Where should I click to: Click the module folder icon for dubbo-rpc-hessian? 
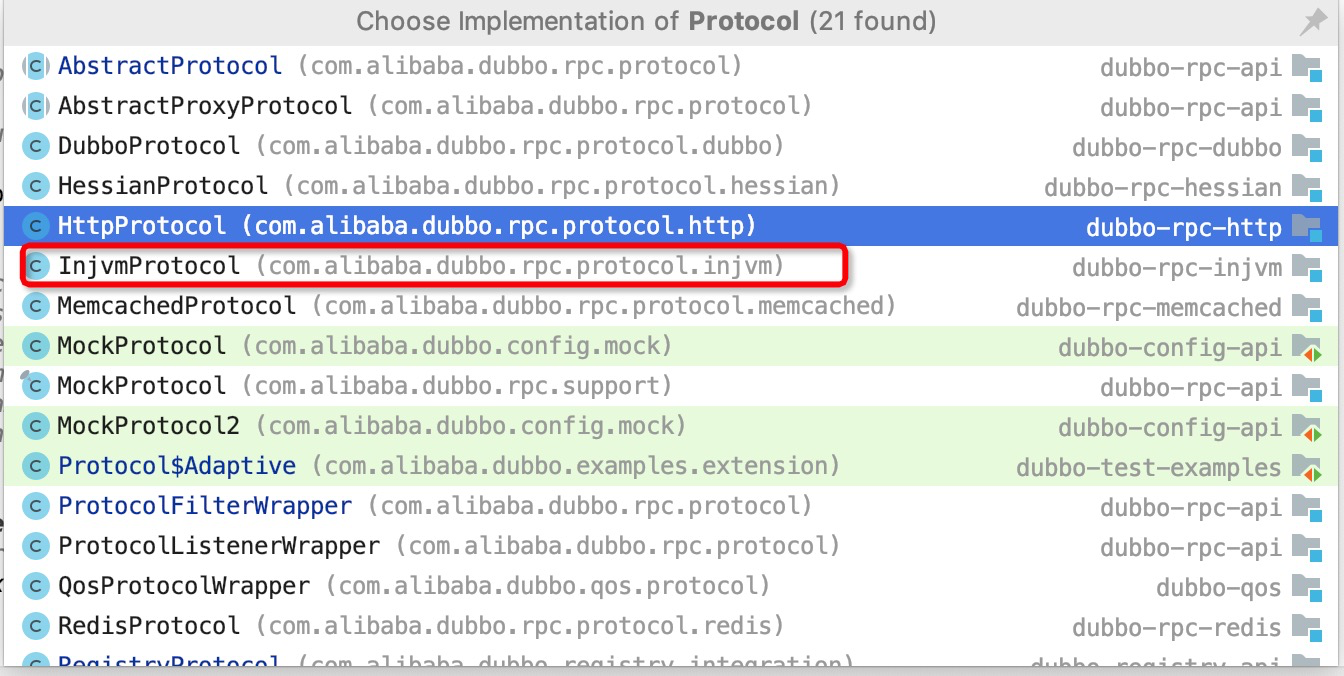[x=1306, y=187]
